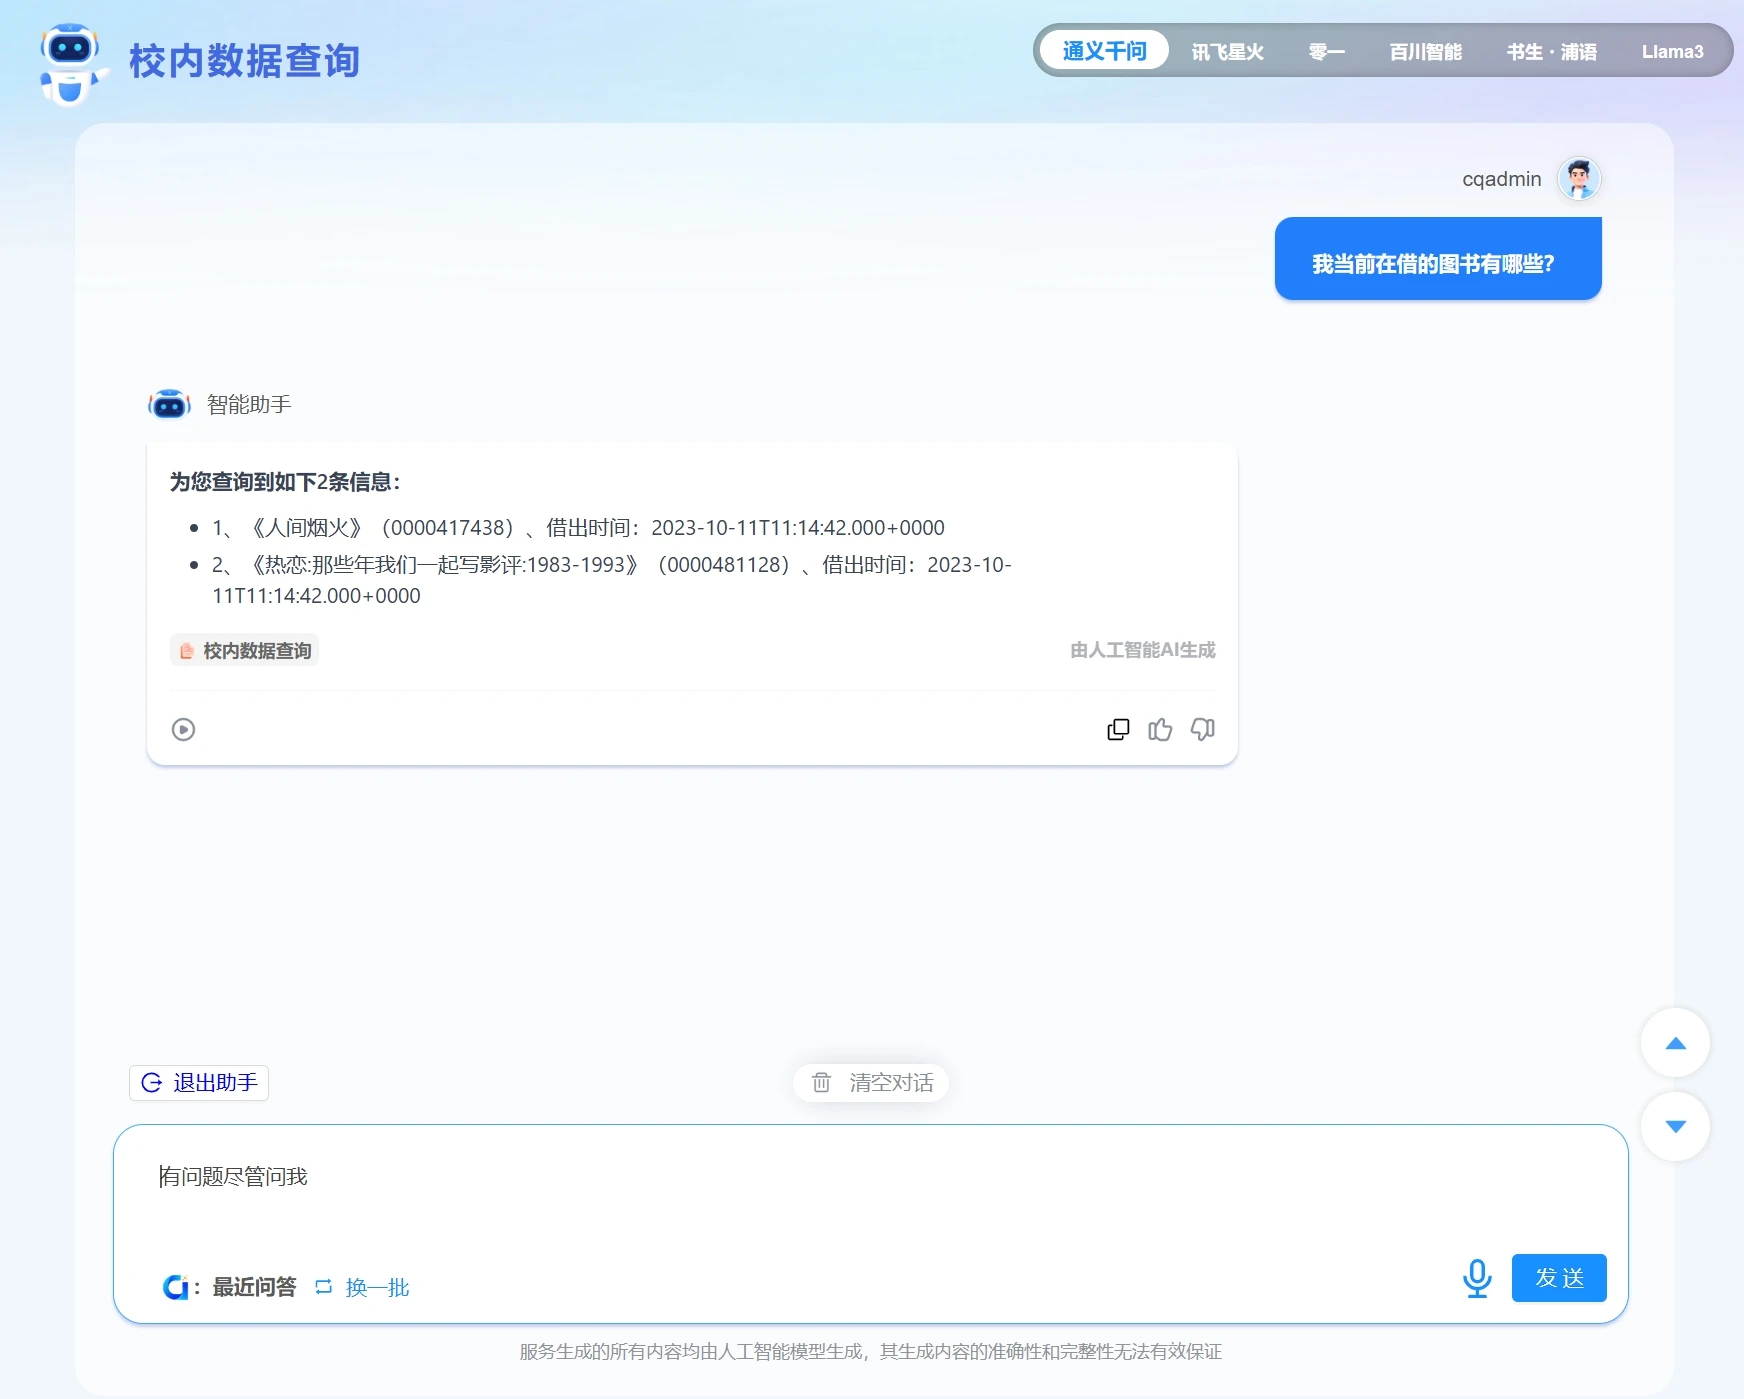Click the cqadmin user avatar
This screenshot has width=1744, height=1399.
[1579, 179]
